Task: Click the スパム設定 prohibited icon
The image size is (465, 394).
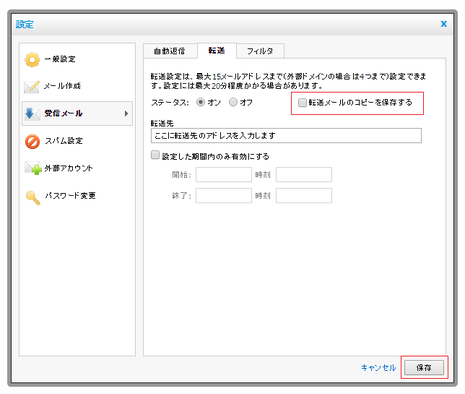Action: pyautogui.click(x=32, y=141)
